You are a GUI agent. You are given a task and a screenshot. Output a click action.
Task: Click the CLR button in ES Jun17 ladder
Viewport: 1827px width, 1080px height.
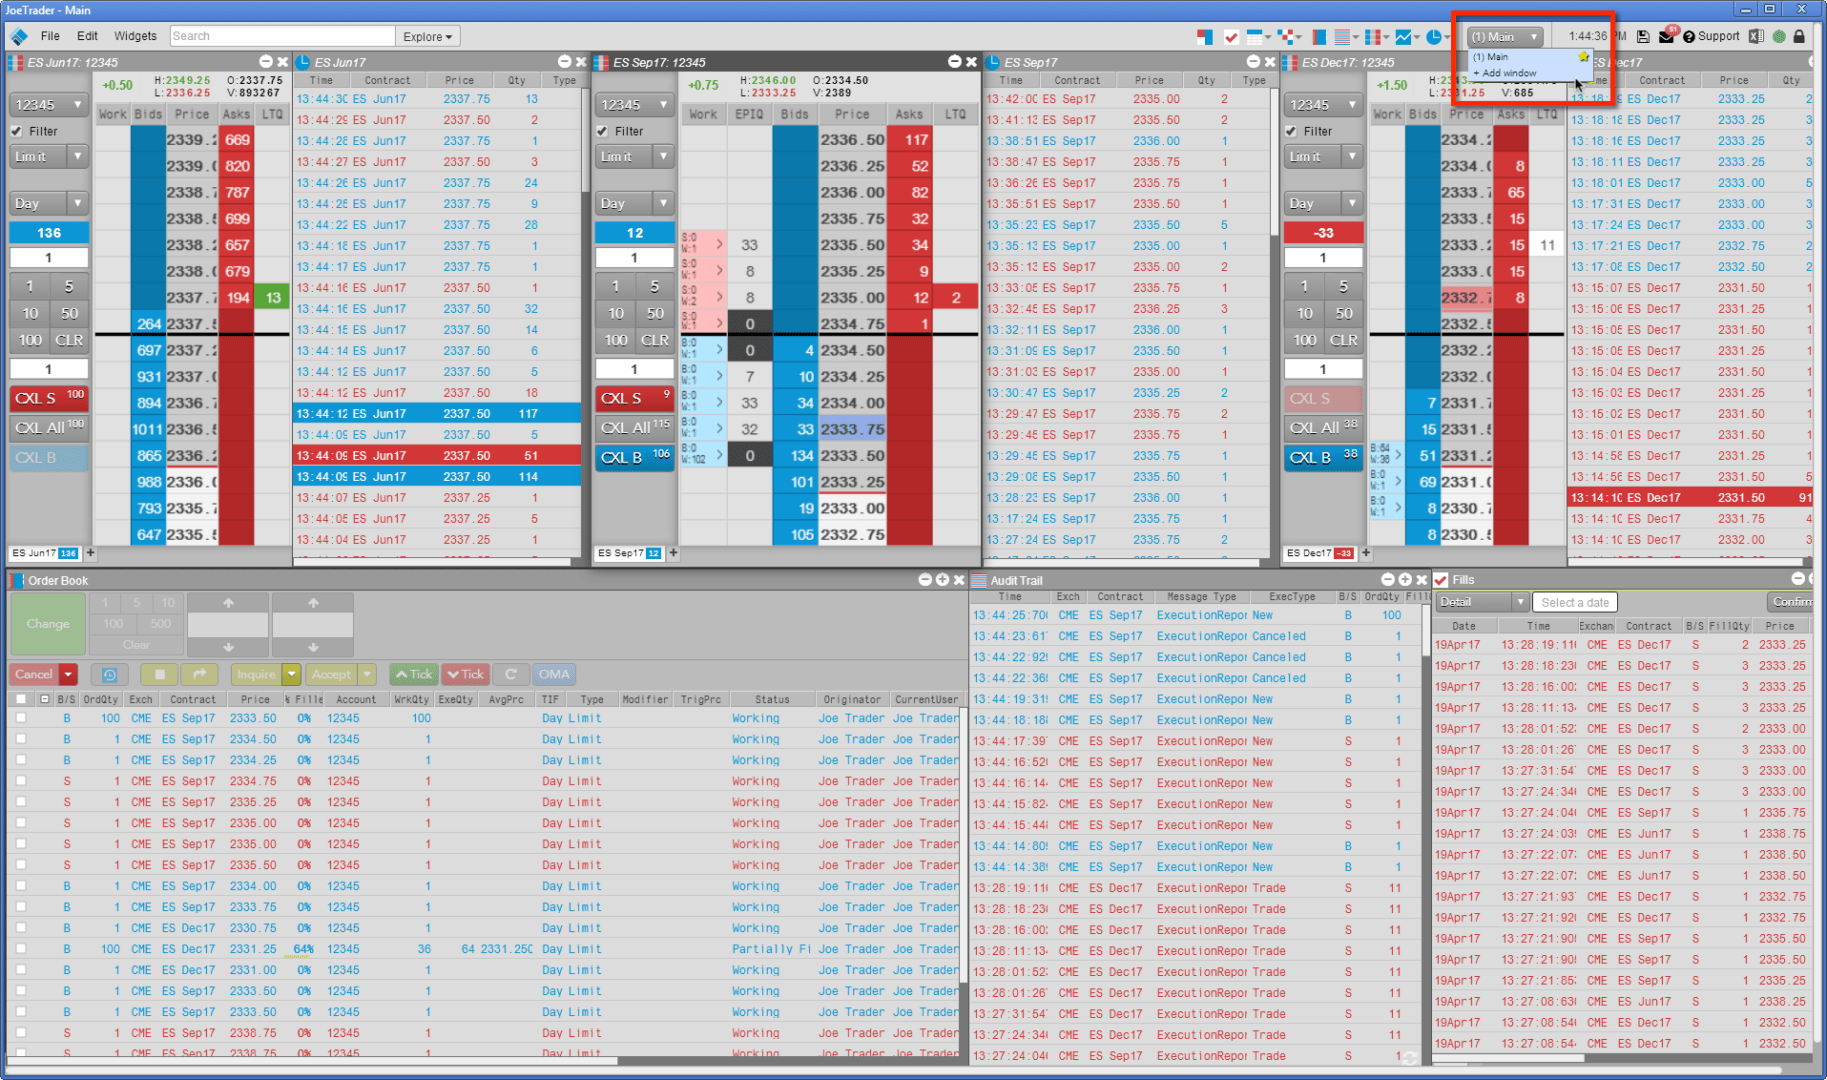click(x=69, y=340)
